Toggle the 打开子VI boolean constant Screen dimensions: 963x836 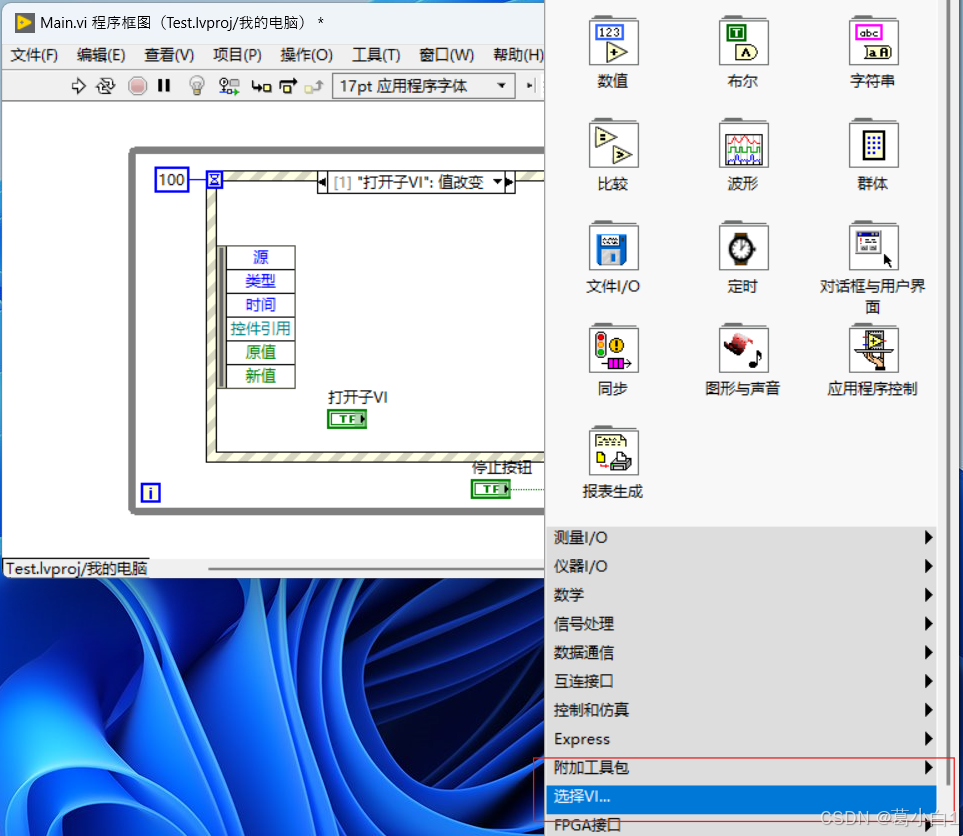(346, 418)
